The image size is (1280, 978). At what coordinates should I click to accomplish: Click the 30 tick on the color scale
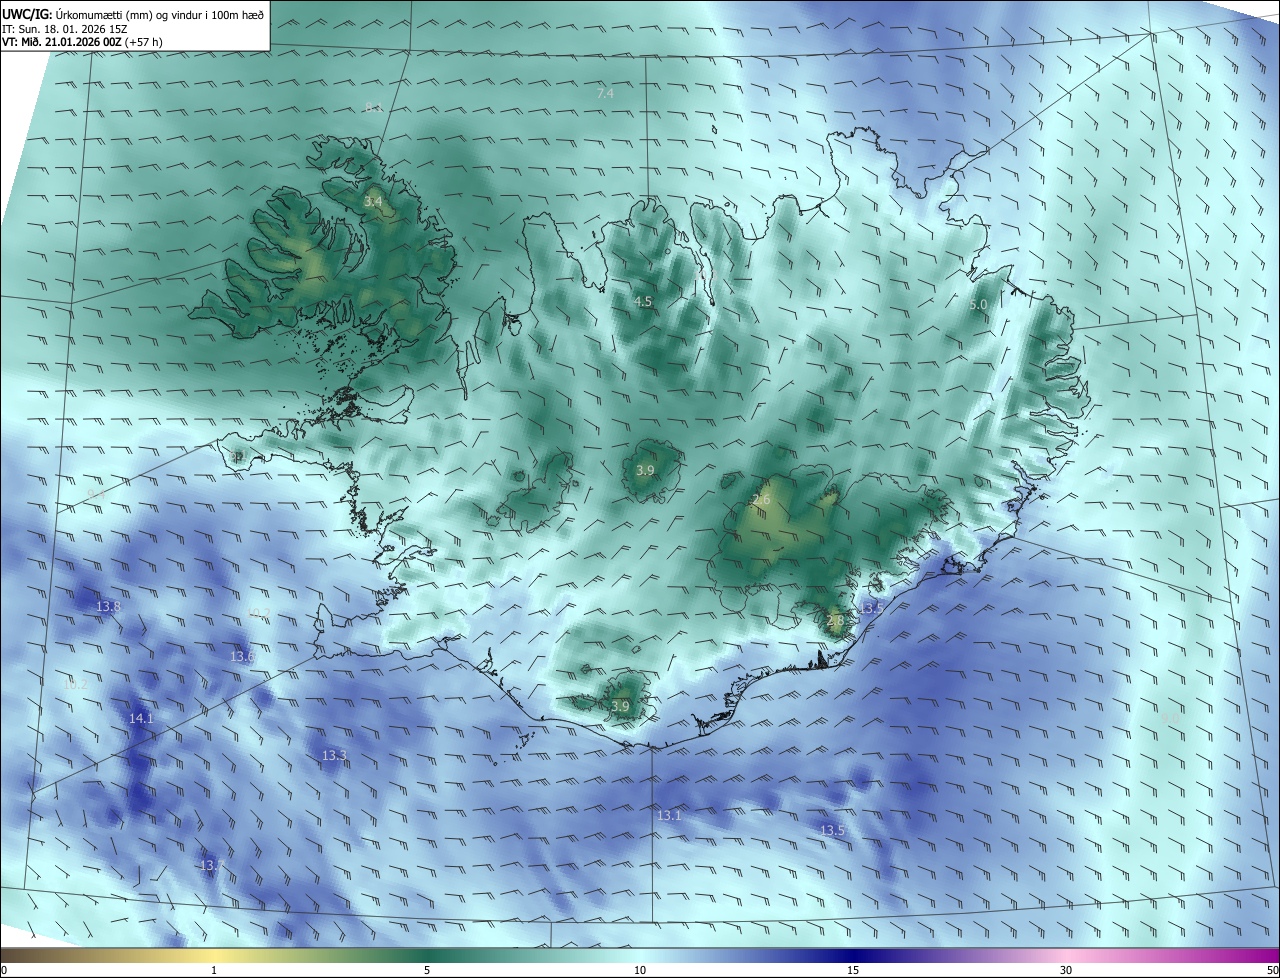coord(1066,970)
